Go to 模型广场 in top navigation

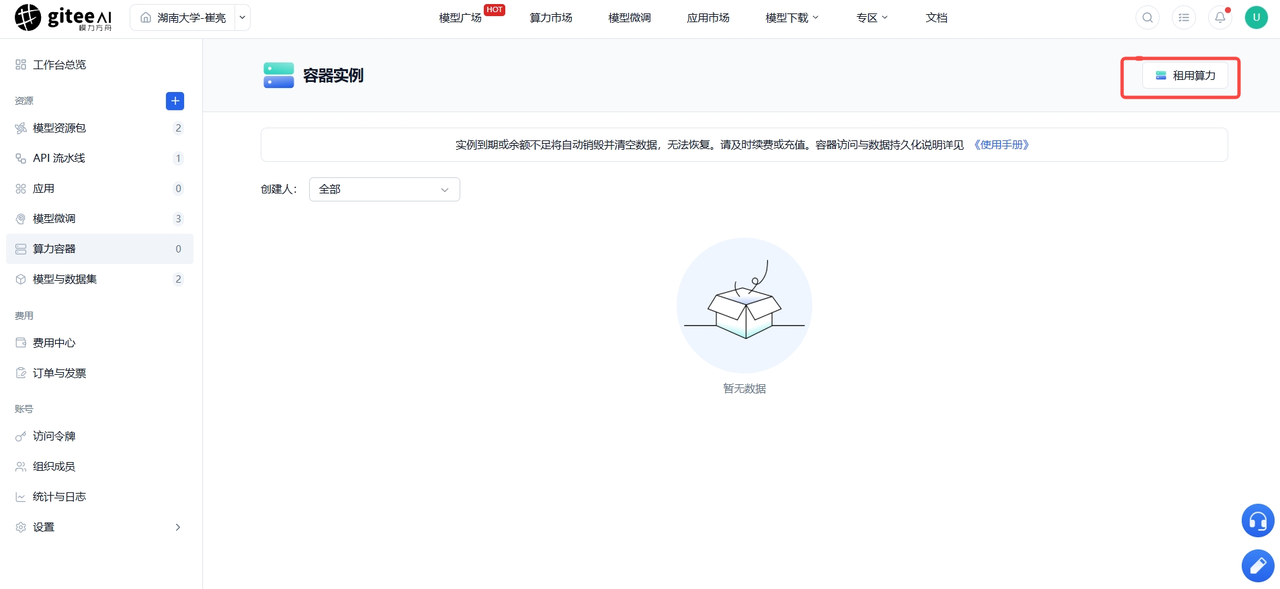[460, 18]
